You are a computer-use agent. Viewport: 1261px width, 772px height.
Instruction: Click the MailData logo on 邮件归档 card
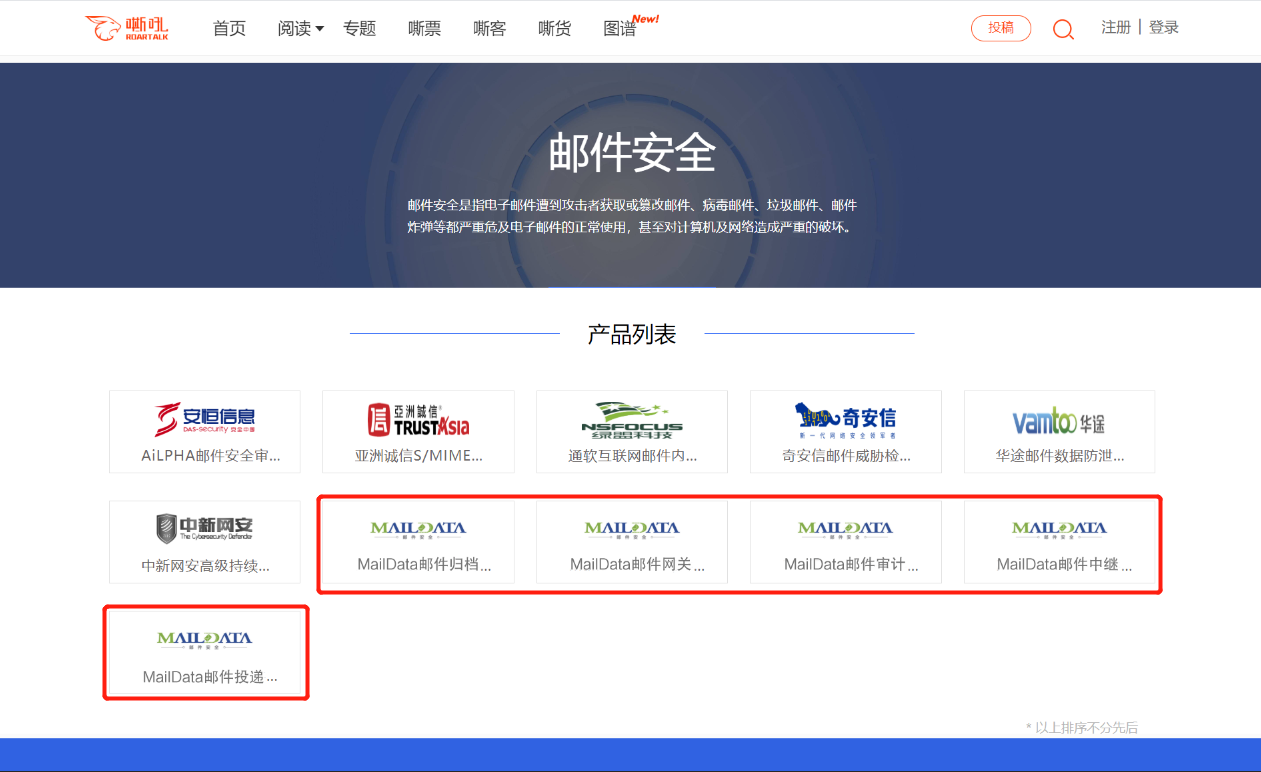click(x=417, y=529)
